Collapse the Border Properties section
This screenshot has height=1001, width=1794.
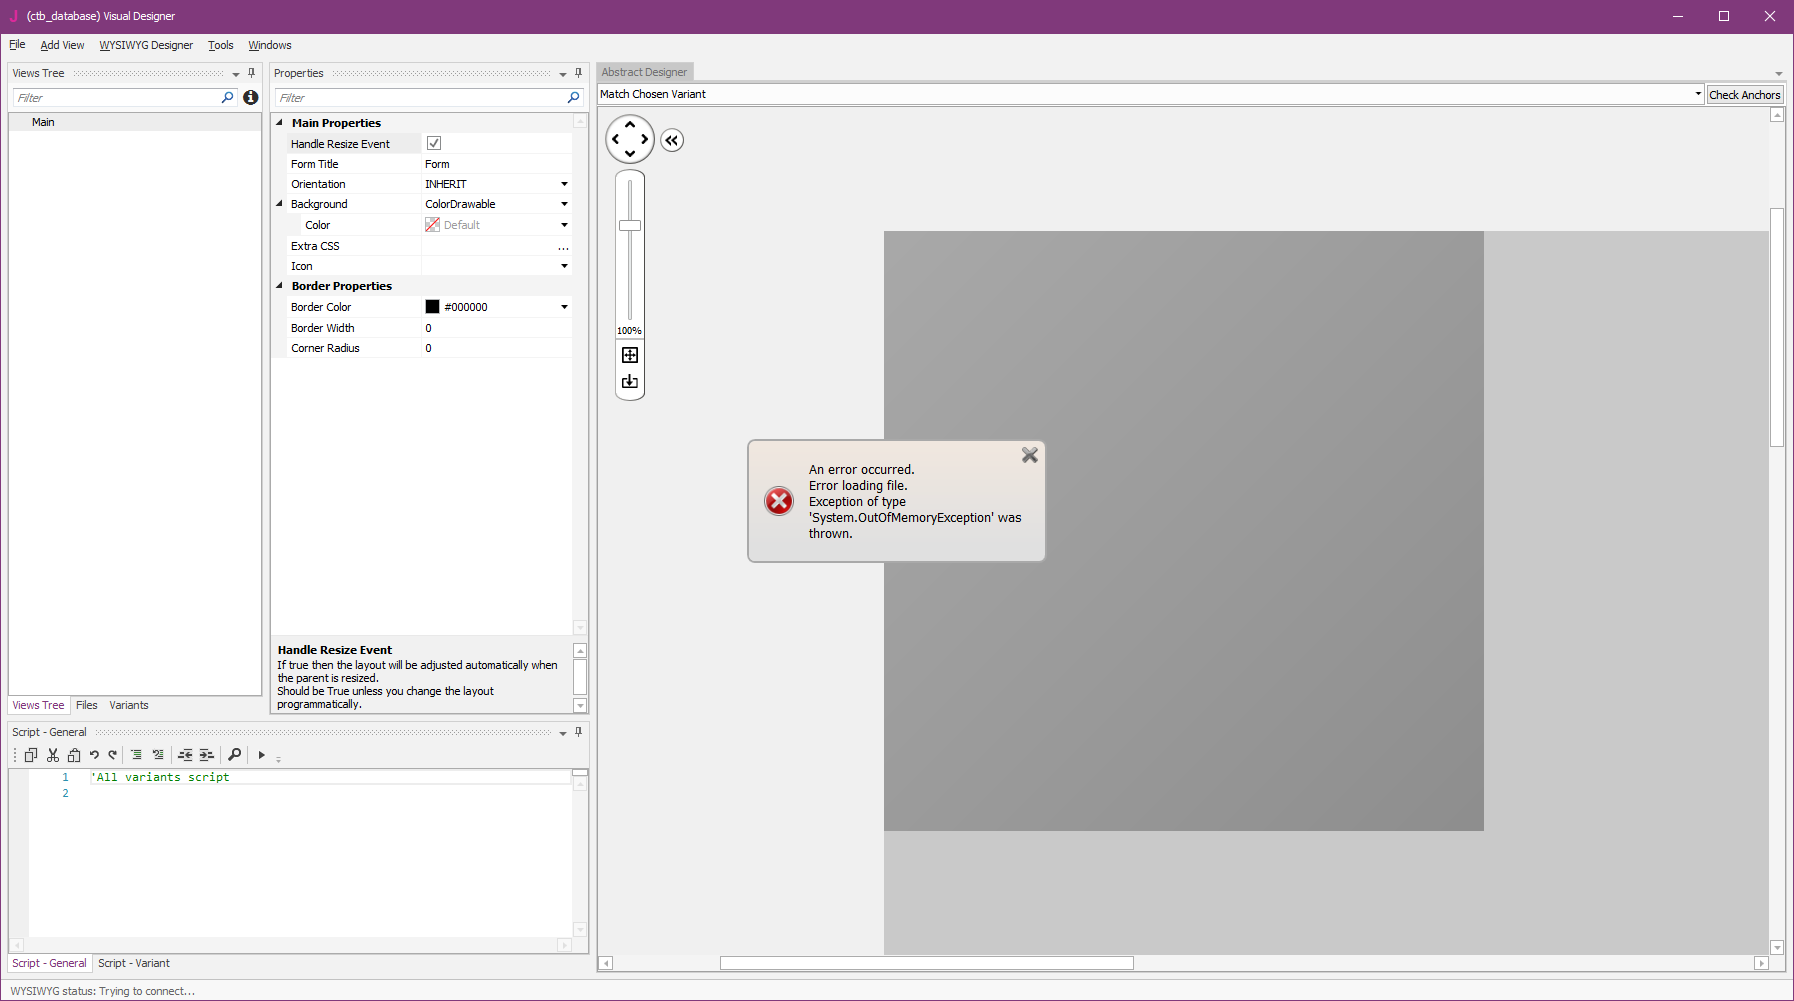280,286
